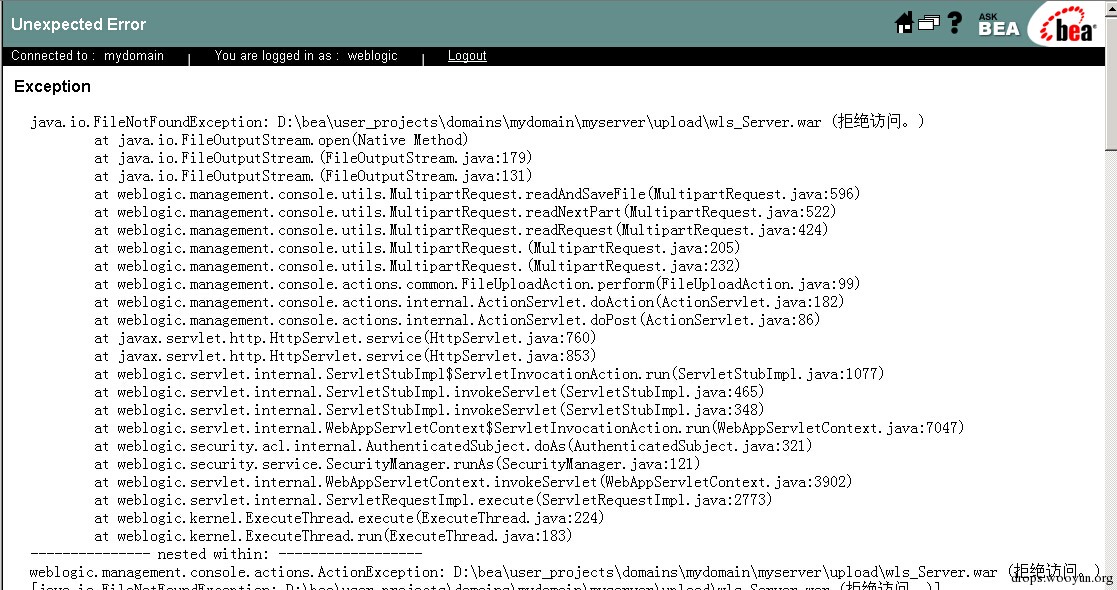Viewport: 1117px width, 590px height.
Task: Click the Connected to mydomain label
Action: tap(87, 56)
